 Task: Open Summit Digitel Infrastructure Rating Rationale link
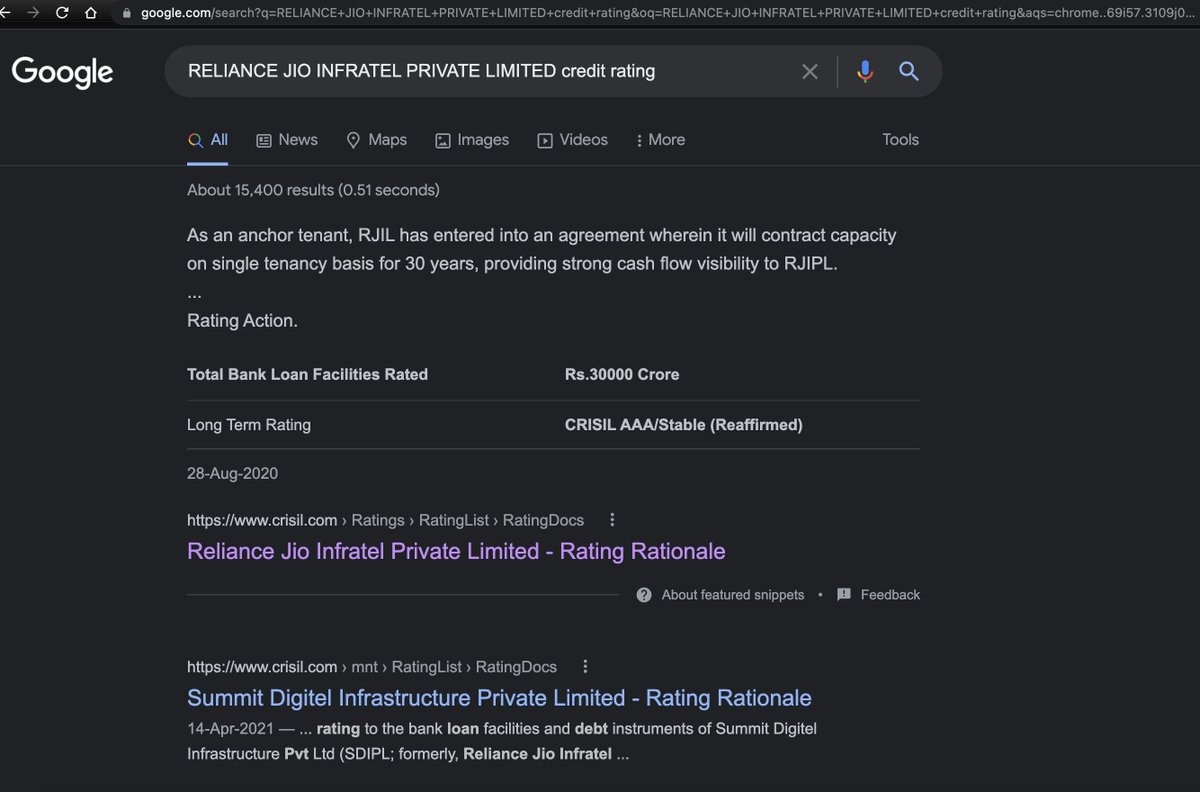tap(499, 698)
